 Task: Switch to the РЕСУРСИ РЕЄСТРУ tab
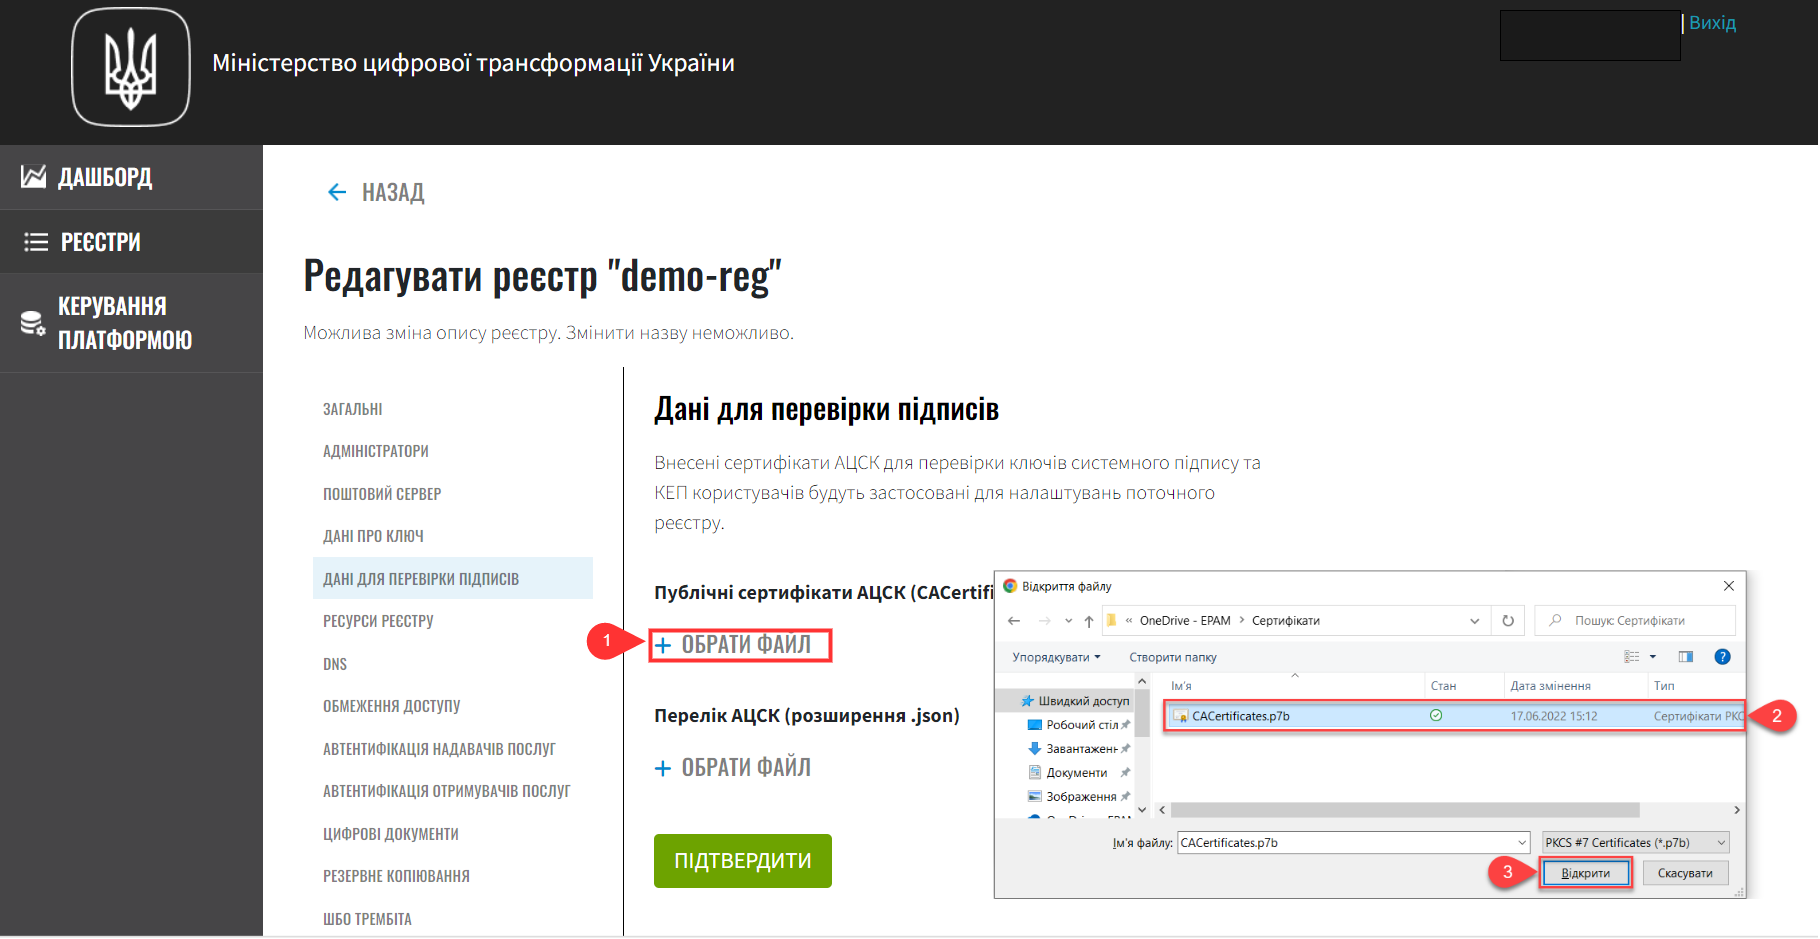click(378, 621)
